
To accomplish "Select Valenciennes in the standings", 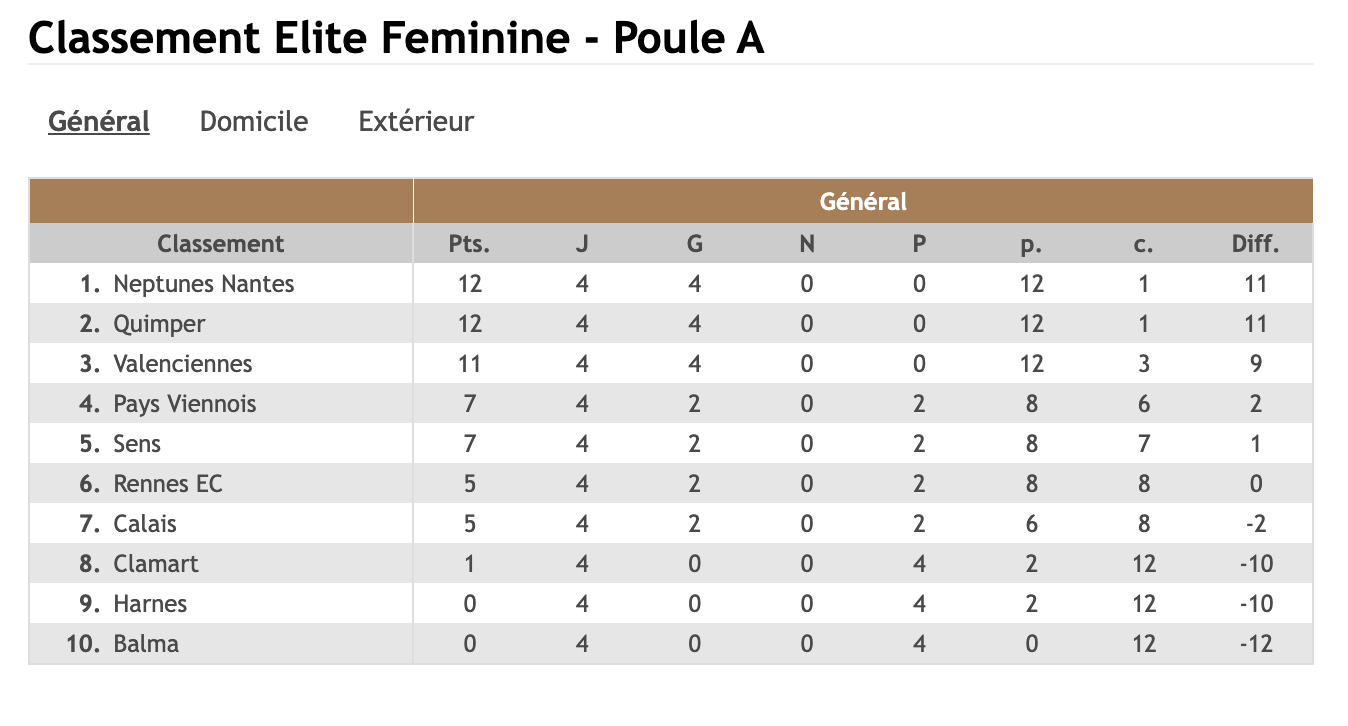I will 183,364.
